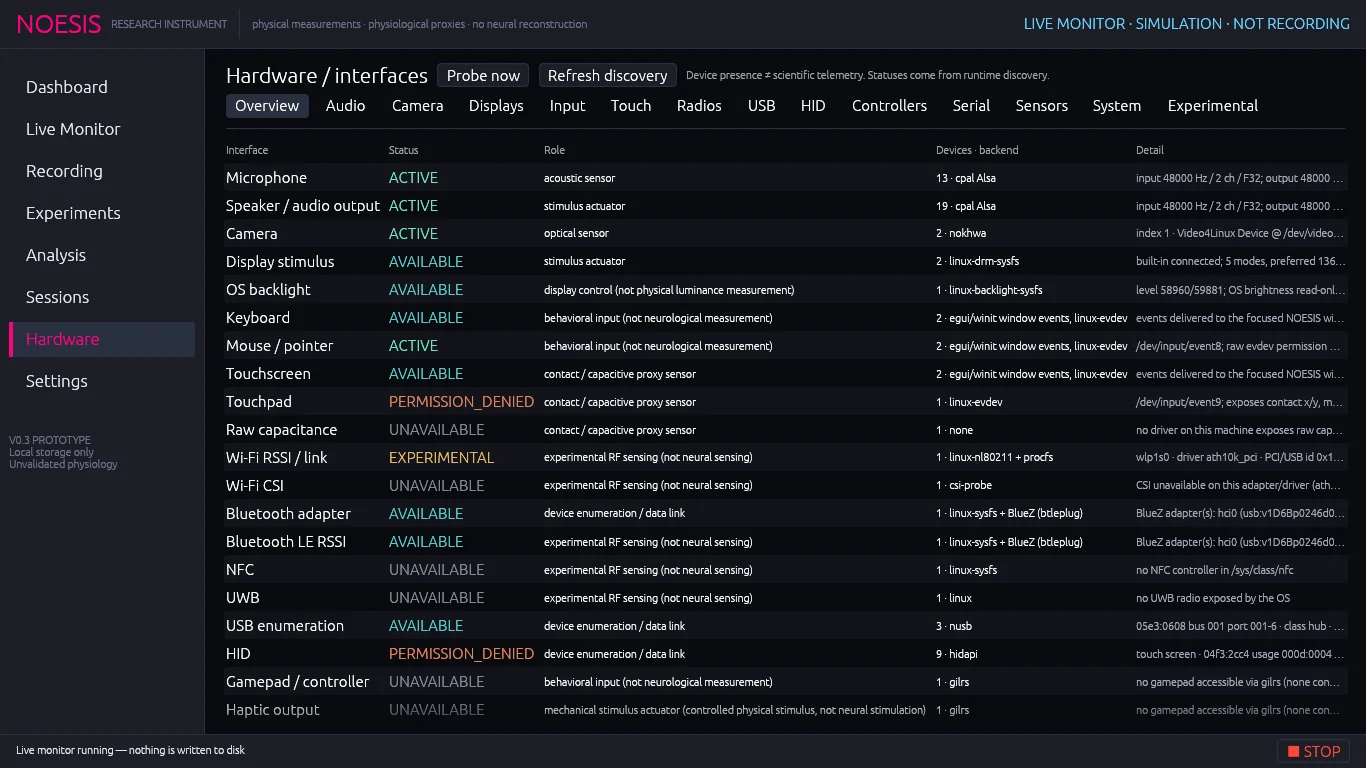Open the Sensors tab
The height and width of the screenshot is (768, 1366).
tap(1042, 105)
